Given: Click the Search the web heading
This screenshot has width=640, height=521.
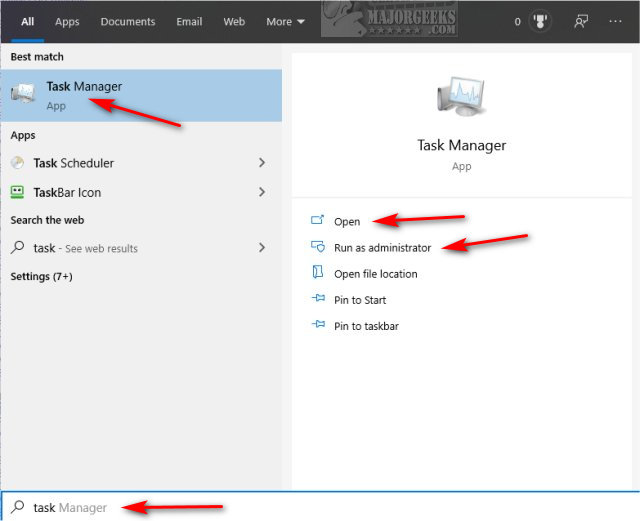Looking at the screenshot, I should pyautogui.click(x=47, y=220).
